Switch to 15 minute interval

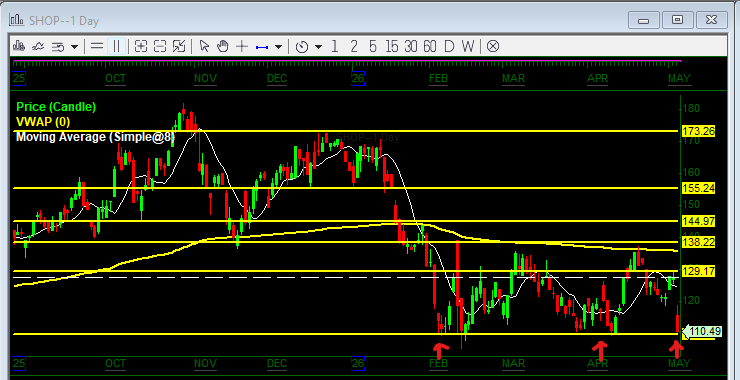tap(392, 46)
